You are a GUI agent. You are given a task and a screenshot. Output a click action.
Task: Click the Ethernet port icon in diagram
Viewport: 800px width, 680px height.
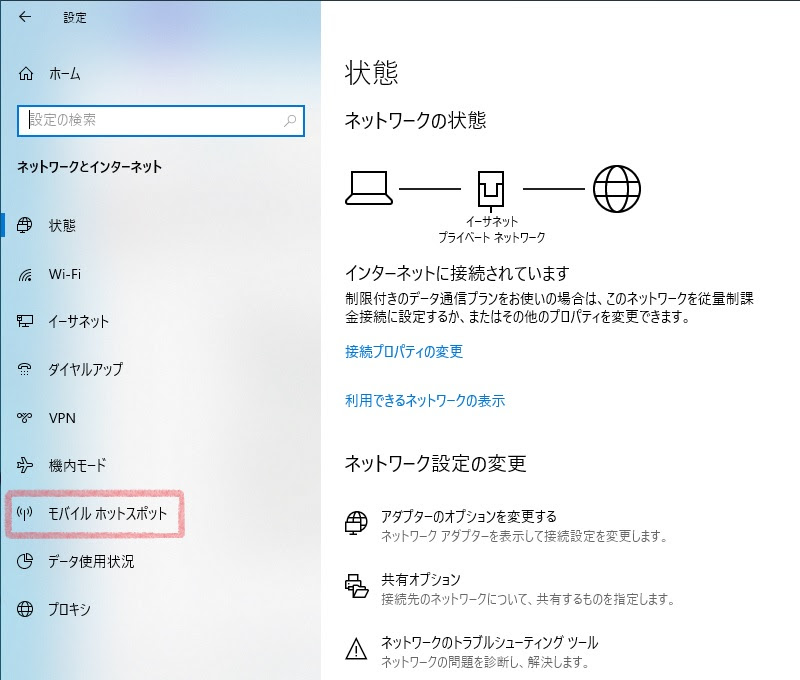pyautogui.click(x=491, y=191)
